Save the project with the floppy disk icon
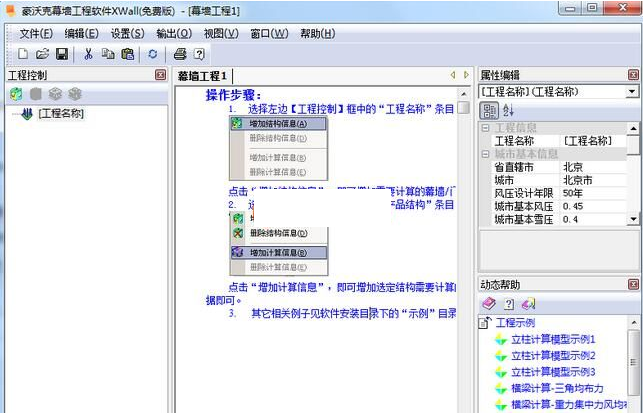The width and height of the screenshot is (644, 414). pos(61,54)
